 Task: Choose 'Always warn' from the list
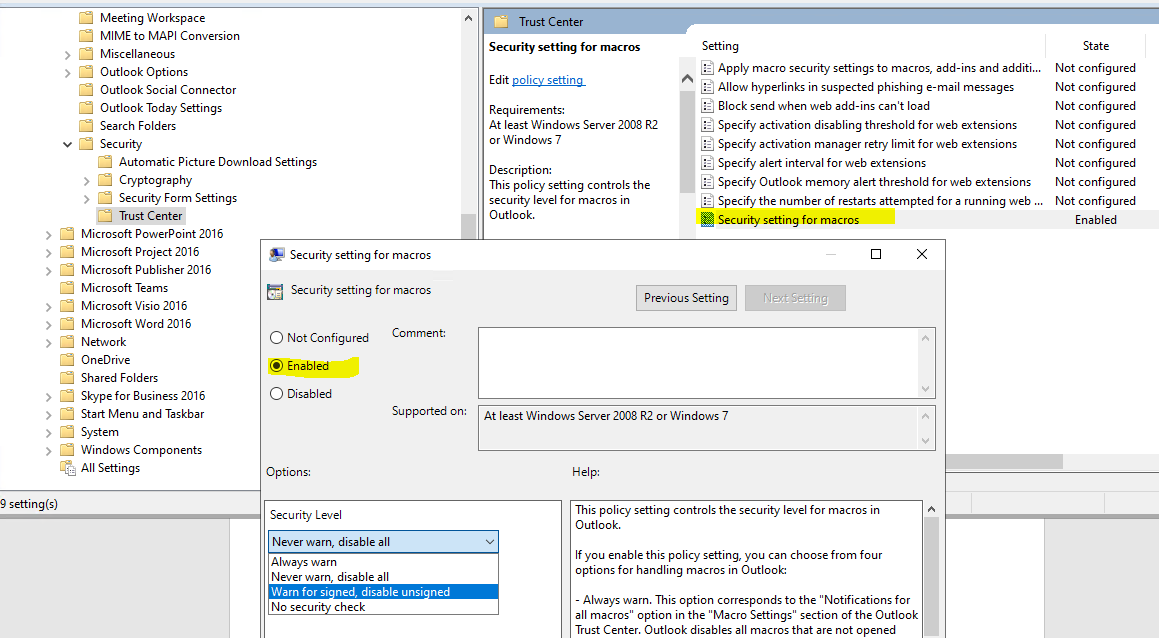coord(384,562)
